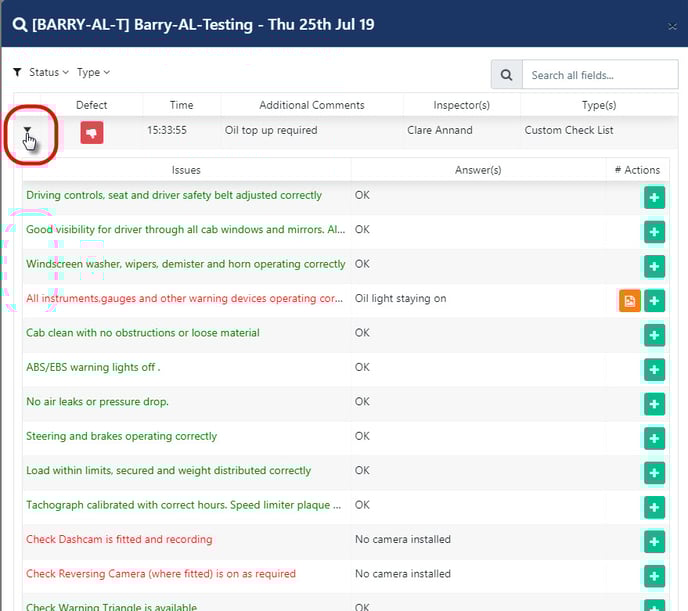Click inspector name Clare Annand

tap(440, 130)
